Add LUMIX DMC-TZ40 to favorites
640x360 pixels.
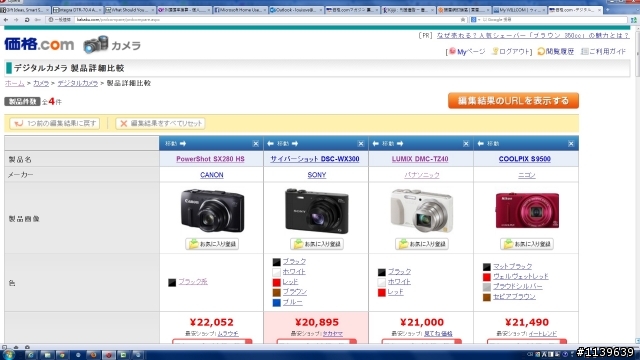tap(422, 244)
